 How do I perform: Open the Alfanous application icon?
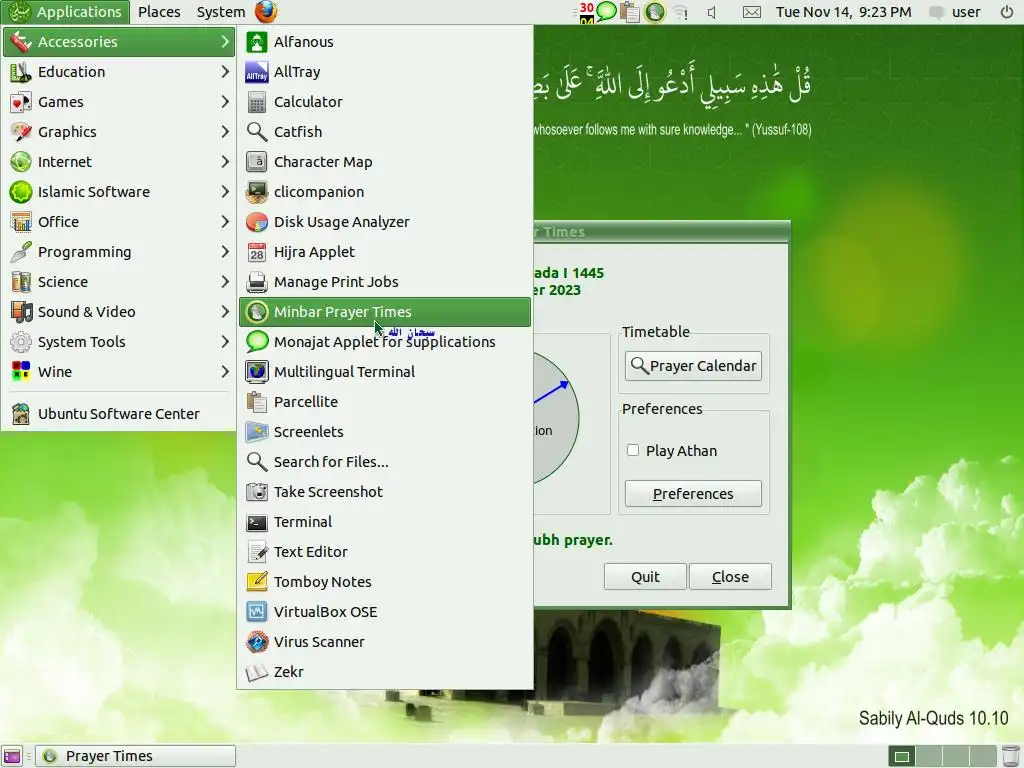click(x=257, y=42)
